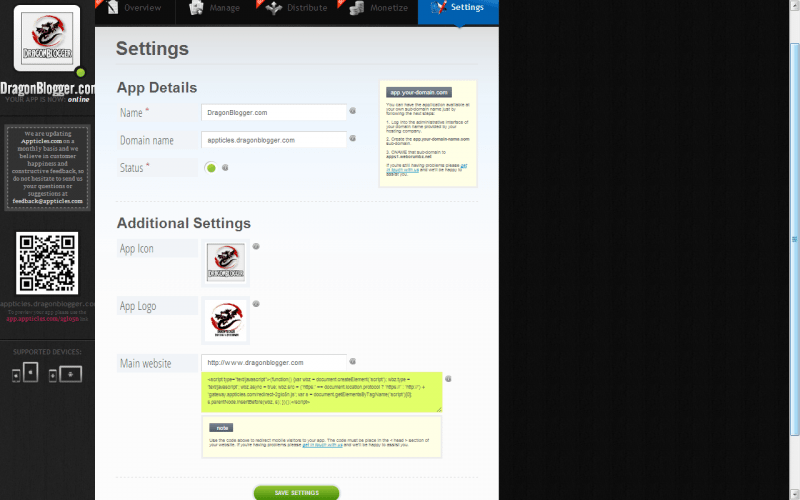Click the 'note' label below script
The height and width of the screenshot is (500, 800).
[221, 428]
